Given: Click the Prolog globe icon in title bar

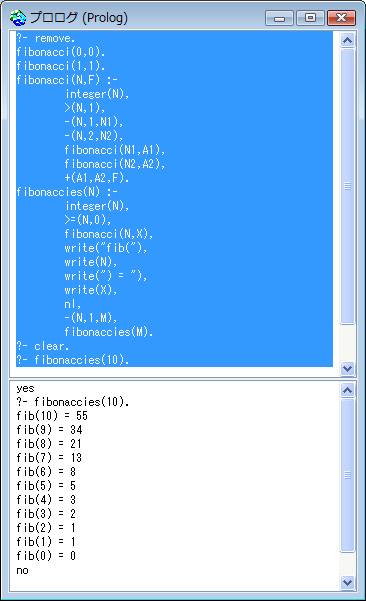Looking at the screenshot, I should pyautogui.click(x=18, y=18).
